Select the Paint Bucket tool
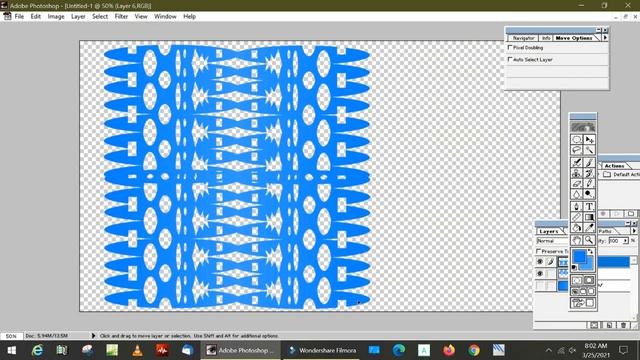The height and width of the screenshot is (360, 640). click(x=576, y=228)
